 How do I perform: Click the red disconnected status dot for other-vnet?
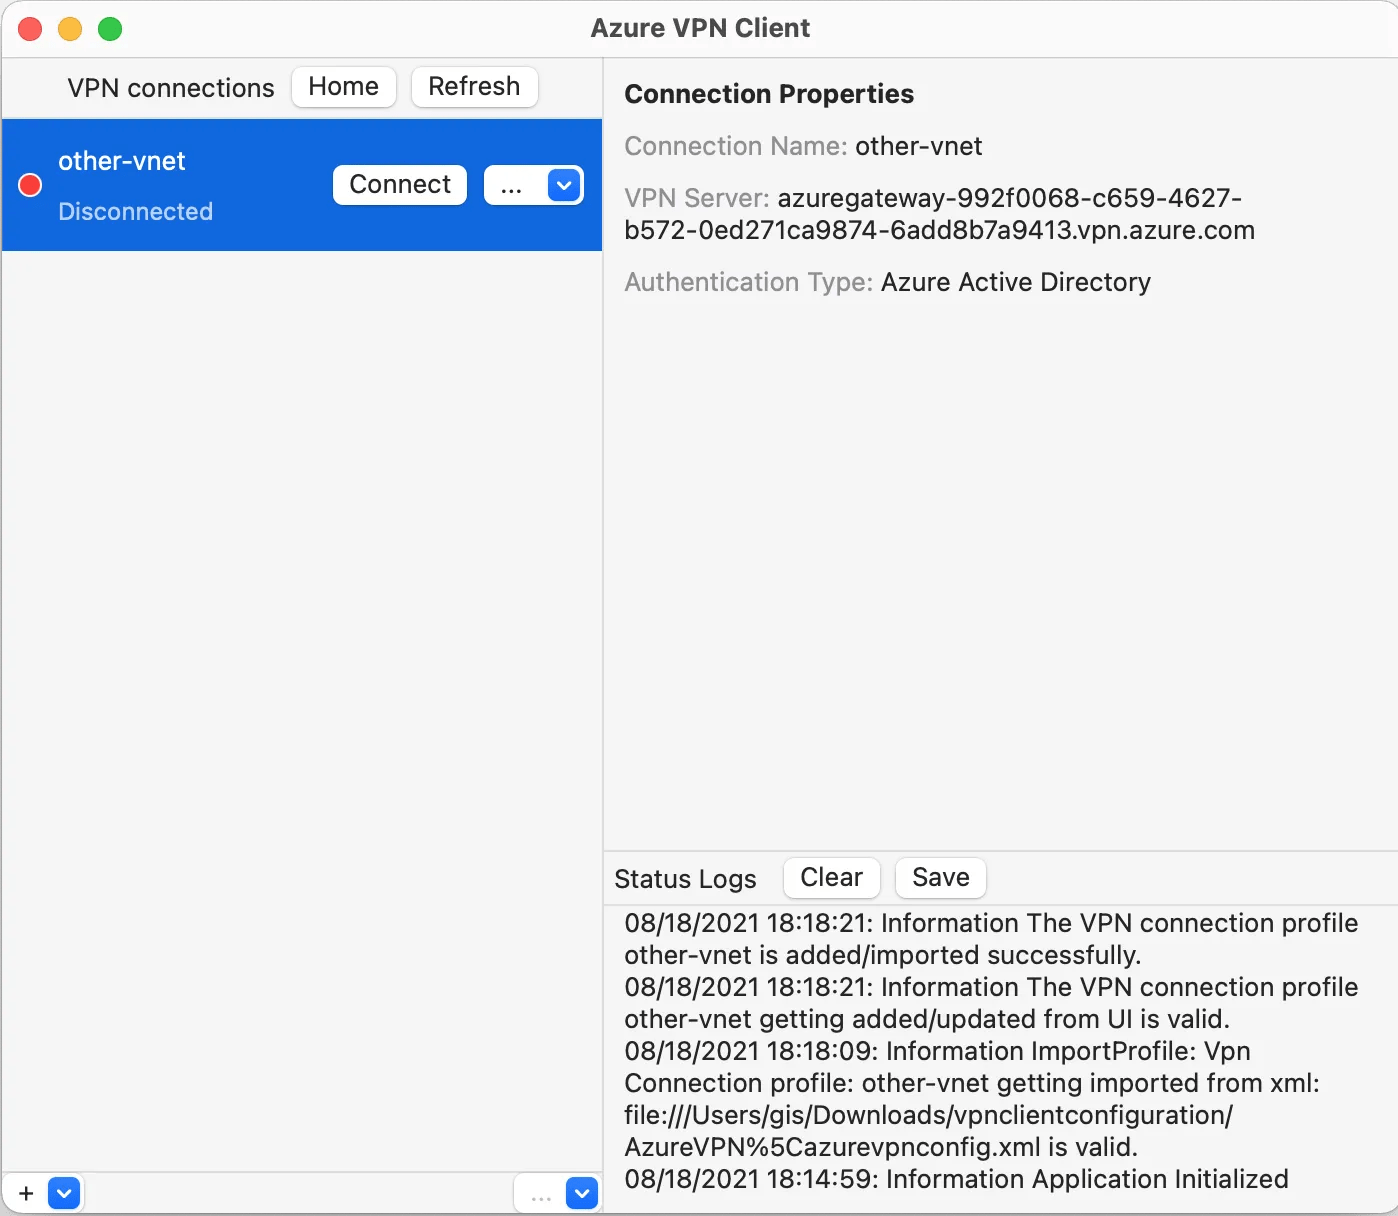(30, 185)
